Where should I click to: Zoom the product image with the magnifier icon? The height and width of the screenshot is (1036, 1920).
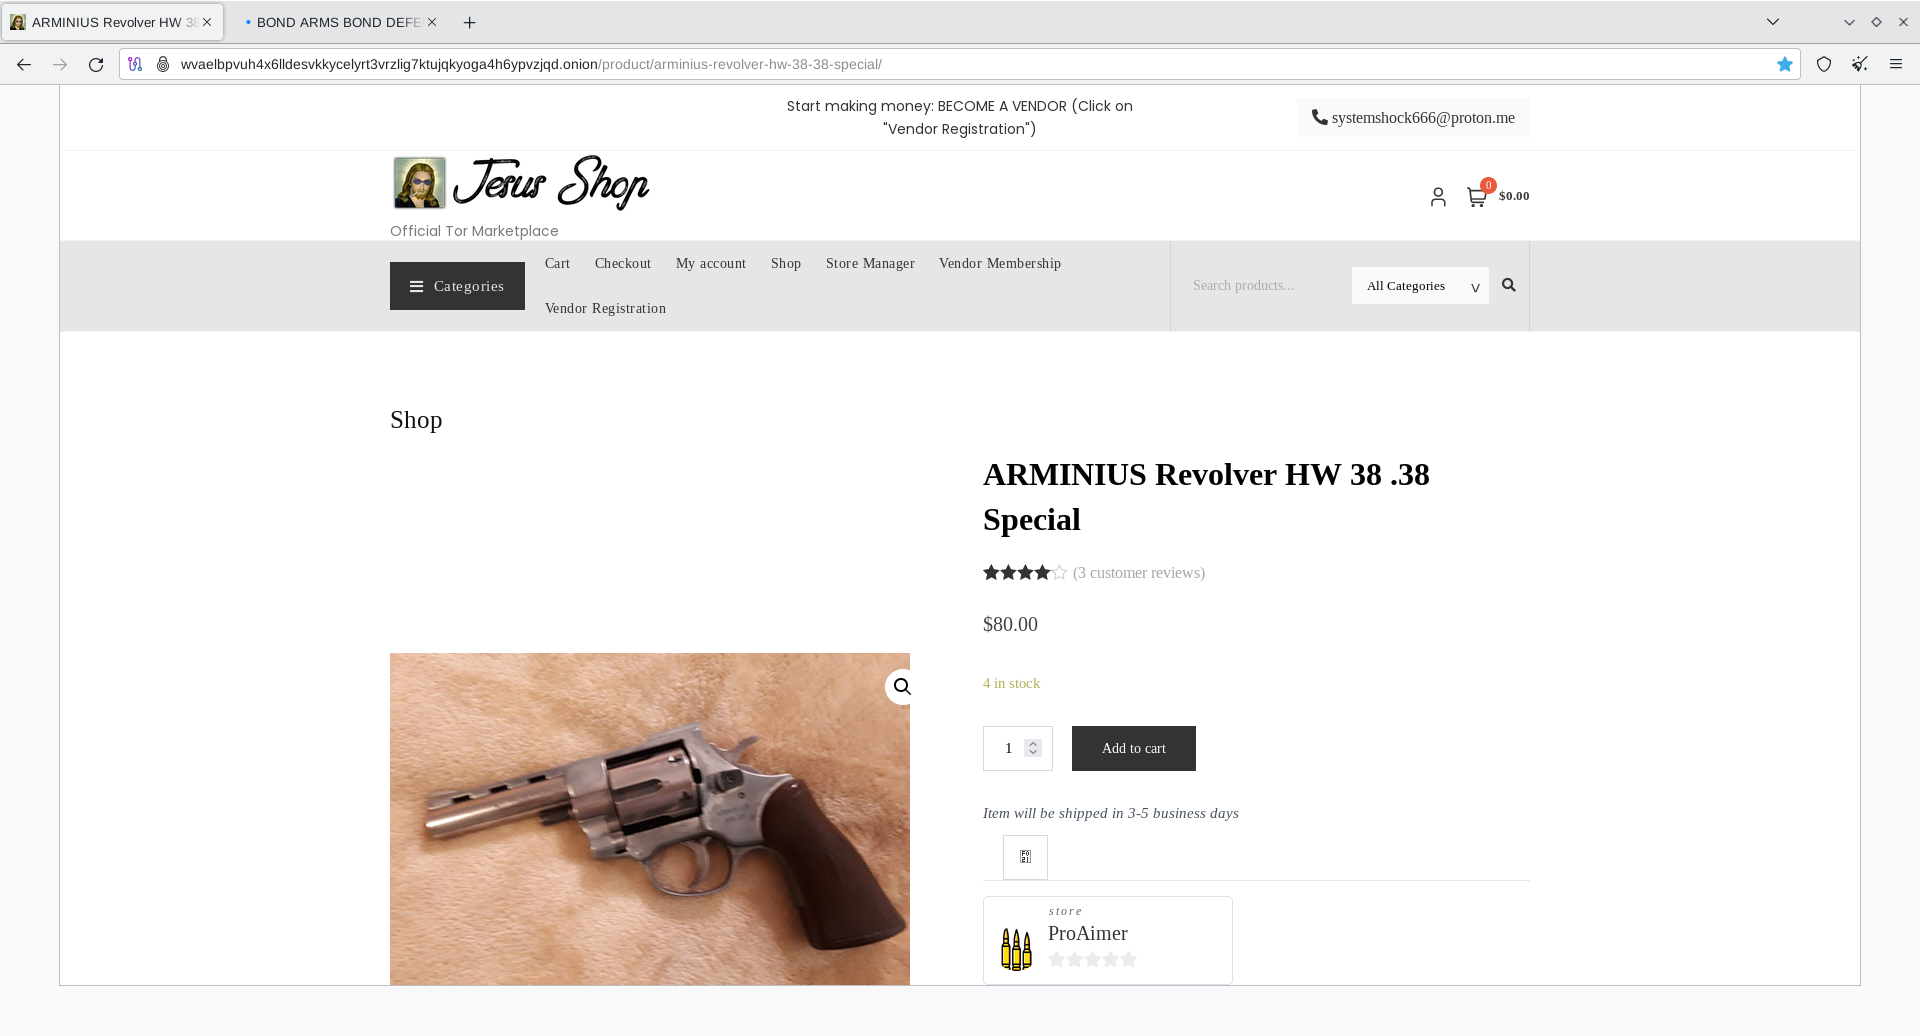tap(901, 687)
